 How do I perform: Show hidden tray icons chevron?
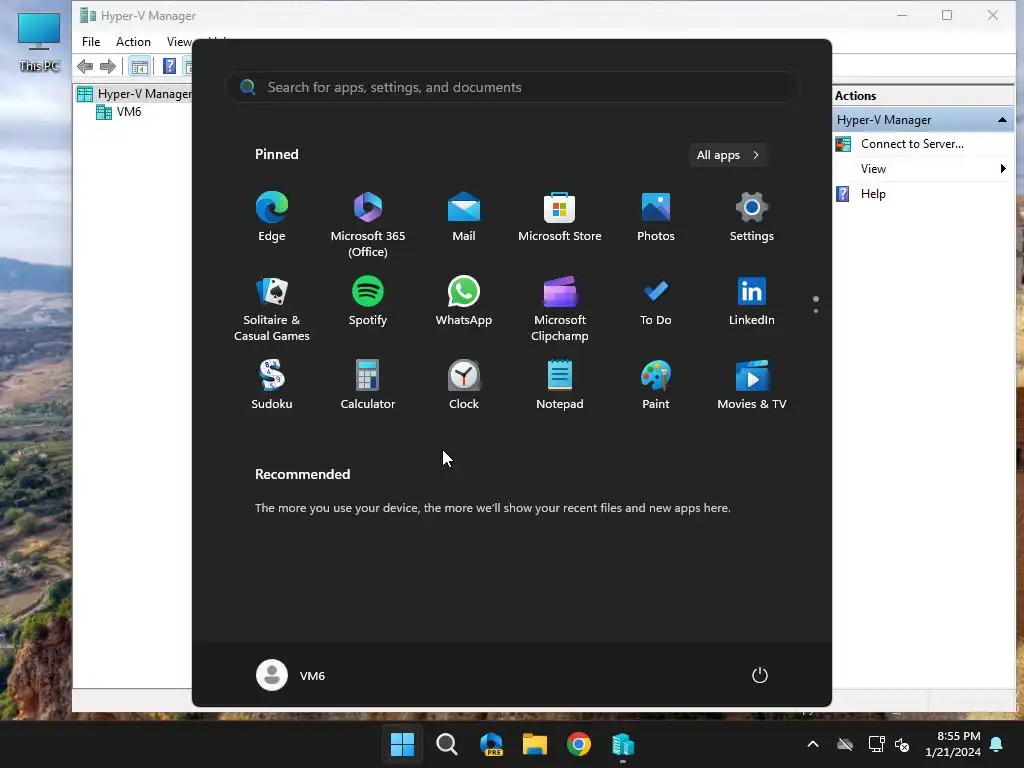[x=813, y=744]
